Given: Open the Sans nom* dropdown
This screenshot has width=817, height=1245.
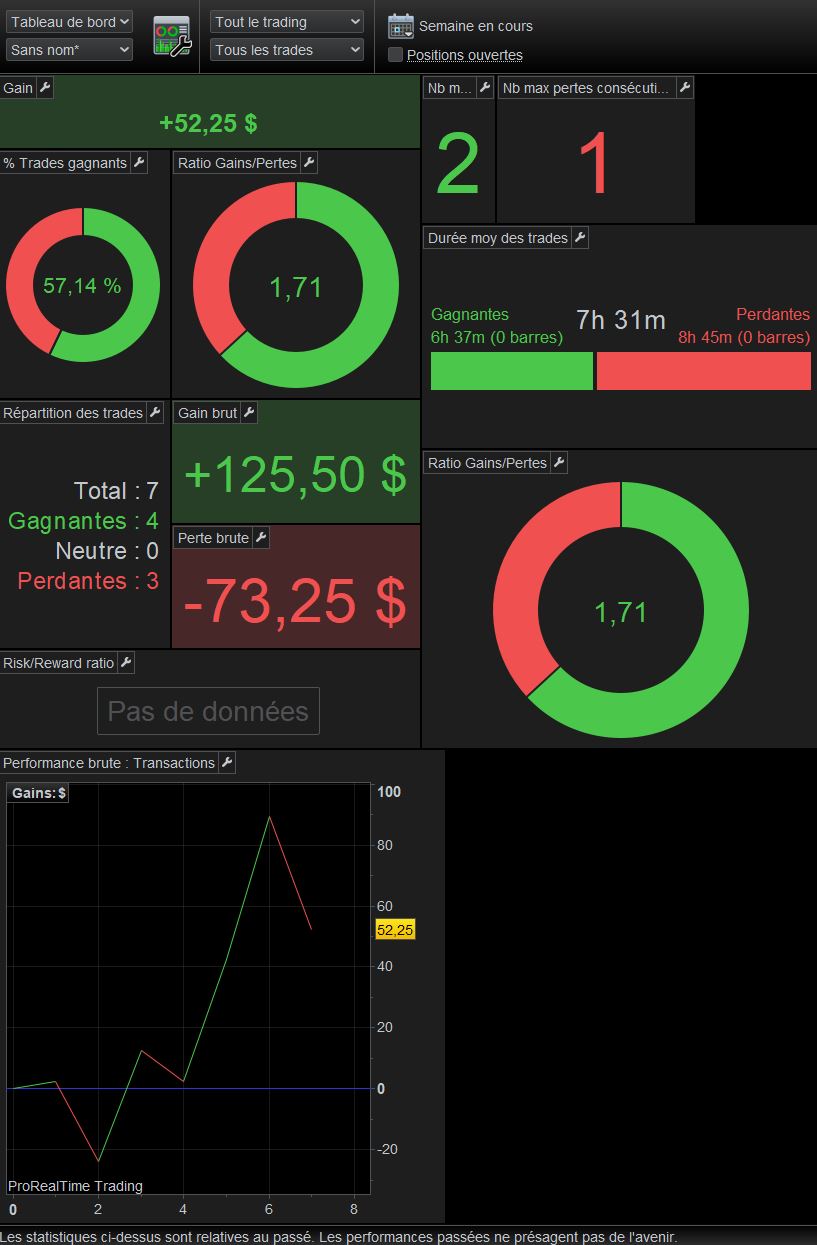Looking at the screenshot, I should point(69,49).
